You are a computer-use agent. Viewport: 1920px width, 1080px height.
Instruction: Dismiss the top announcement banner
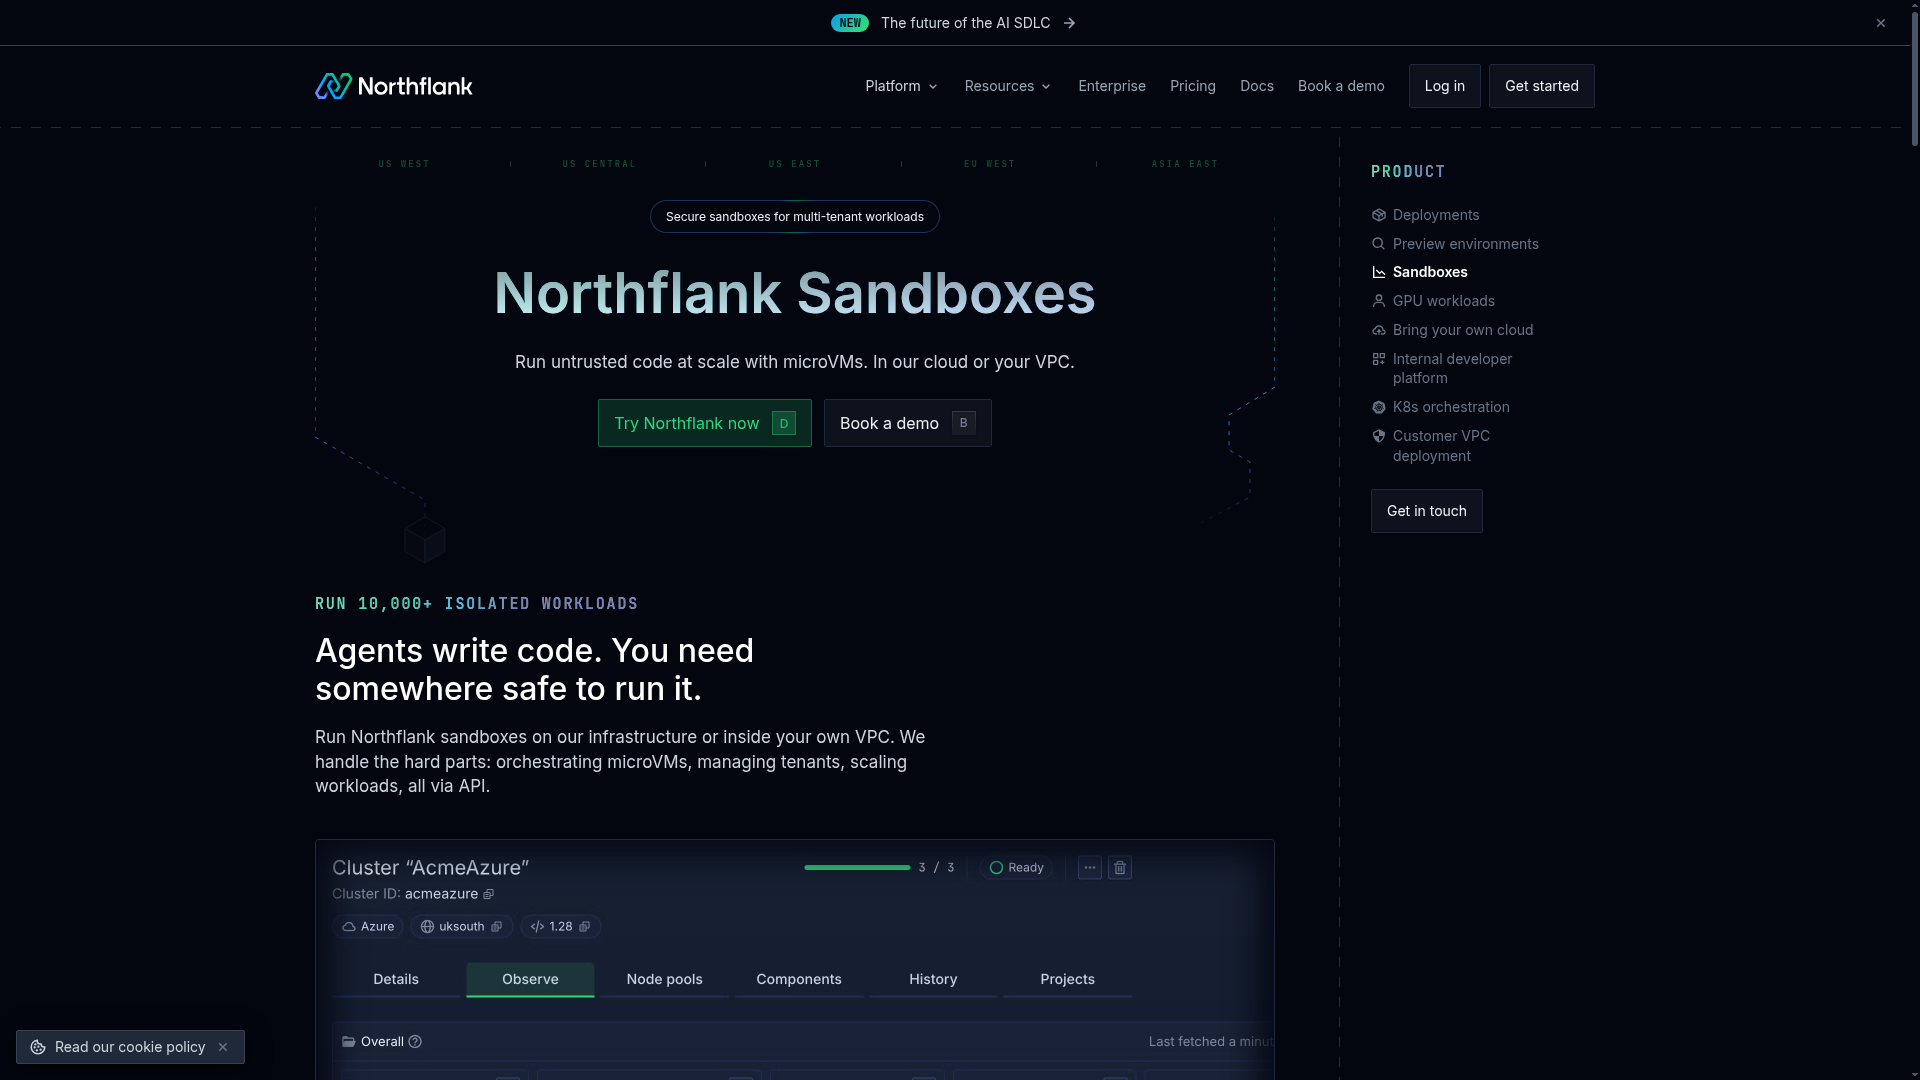[x=1881, y=23]
